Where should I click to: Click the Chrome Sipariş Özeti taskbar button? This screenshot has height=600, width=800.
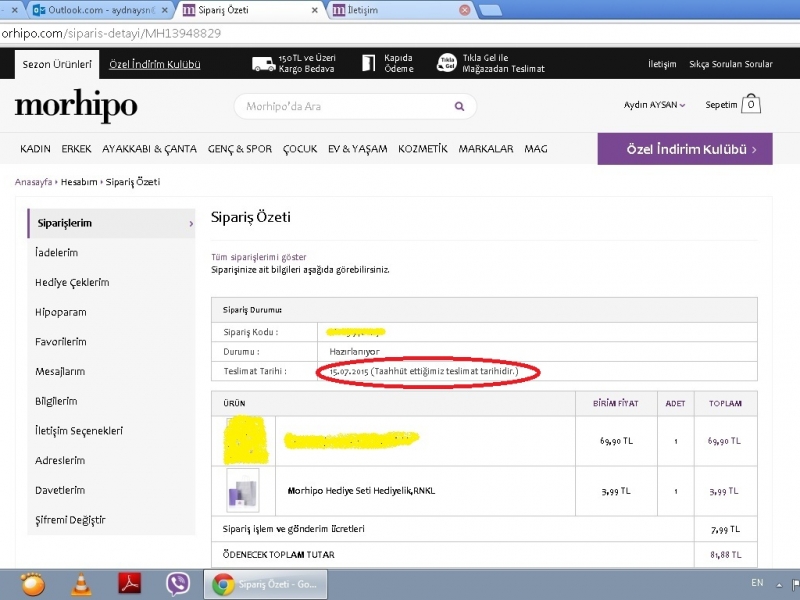coord(265,584)
